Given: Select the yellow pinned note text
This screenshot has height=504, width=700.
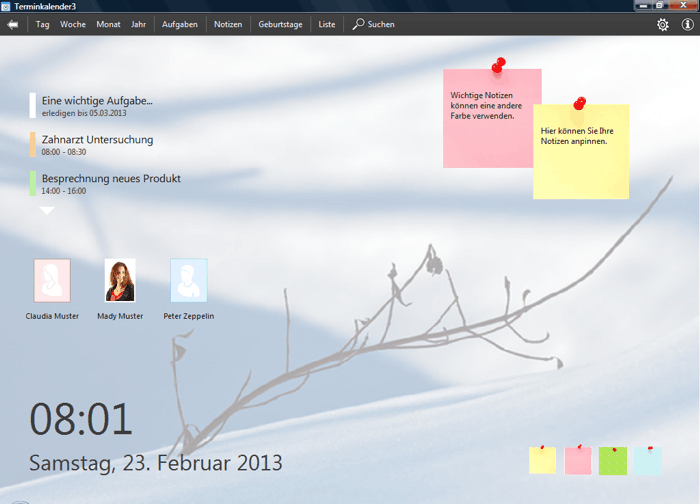Looking at the screenshot, I should coord(577,136).
